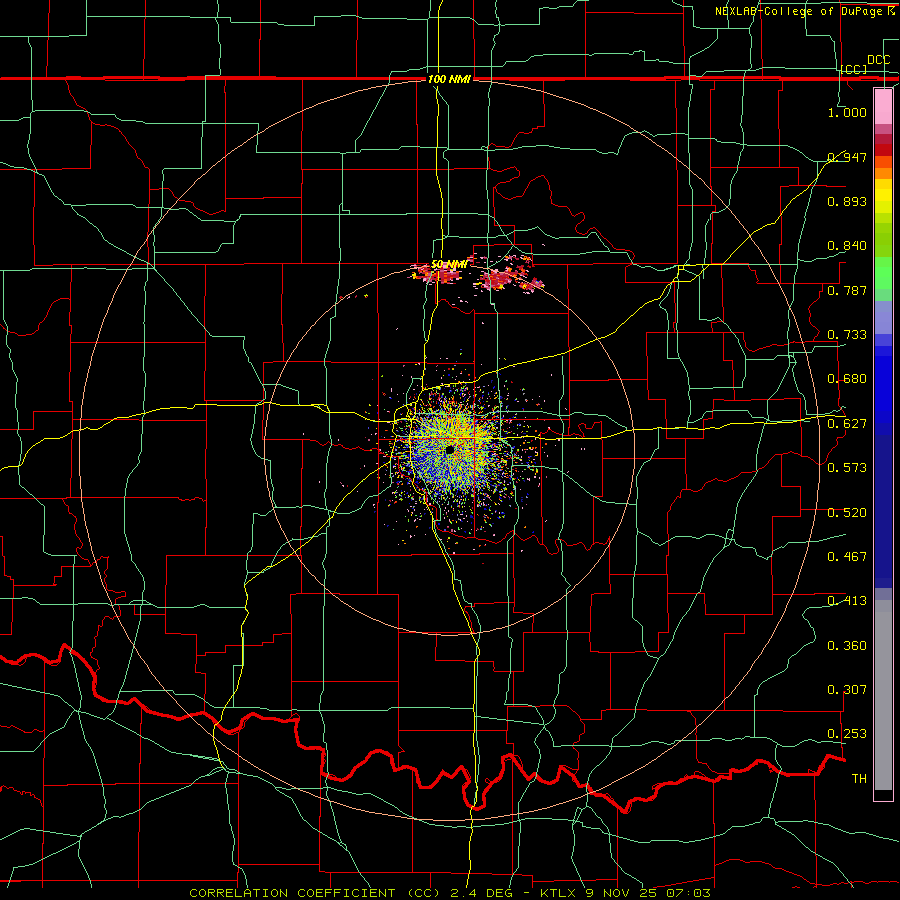
Task: Click the 0.467 color scale value
Action: tap(847, 557)
